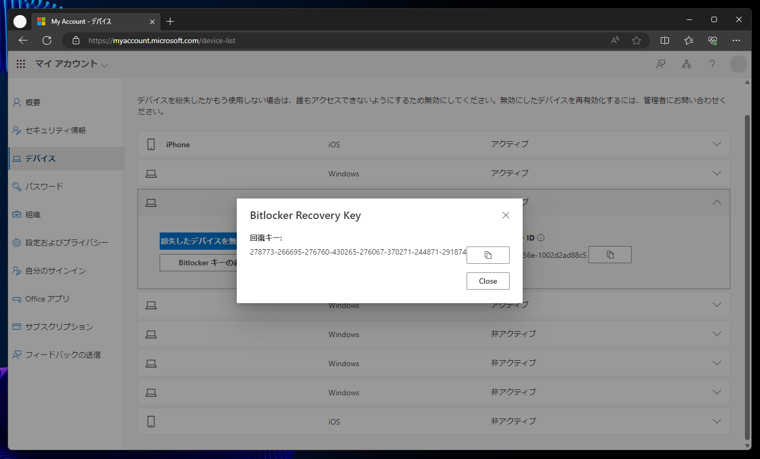Click the Bitlocker キーの表示 button
The image size is (760, 459).
click(x=198, y=263)
